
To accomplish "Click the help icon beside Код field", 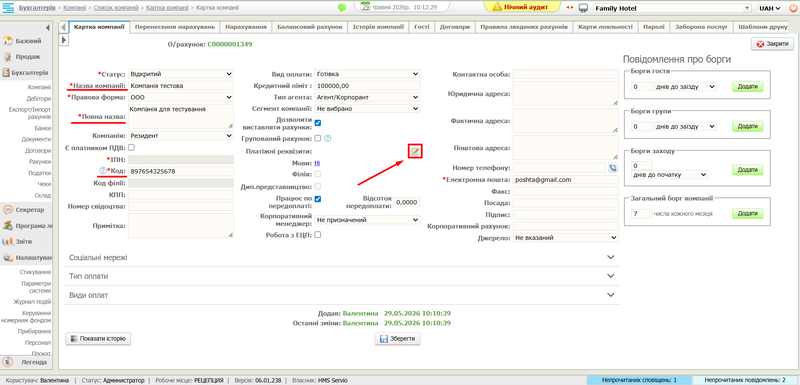I will point(103,171).
